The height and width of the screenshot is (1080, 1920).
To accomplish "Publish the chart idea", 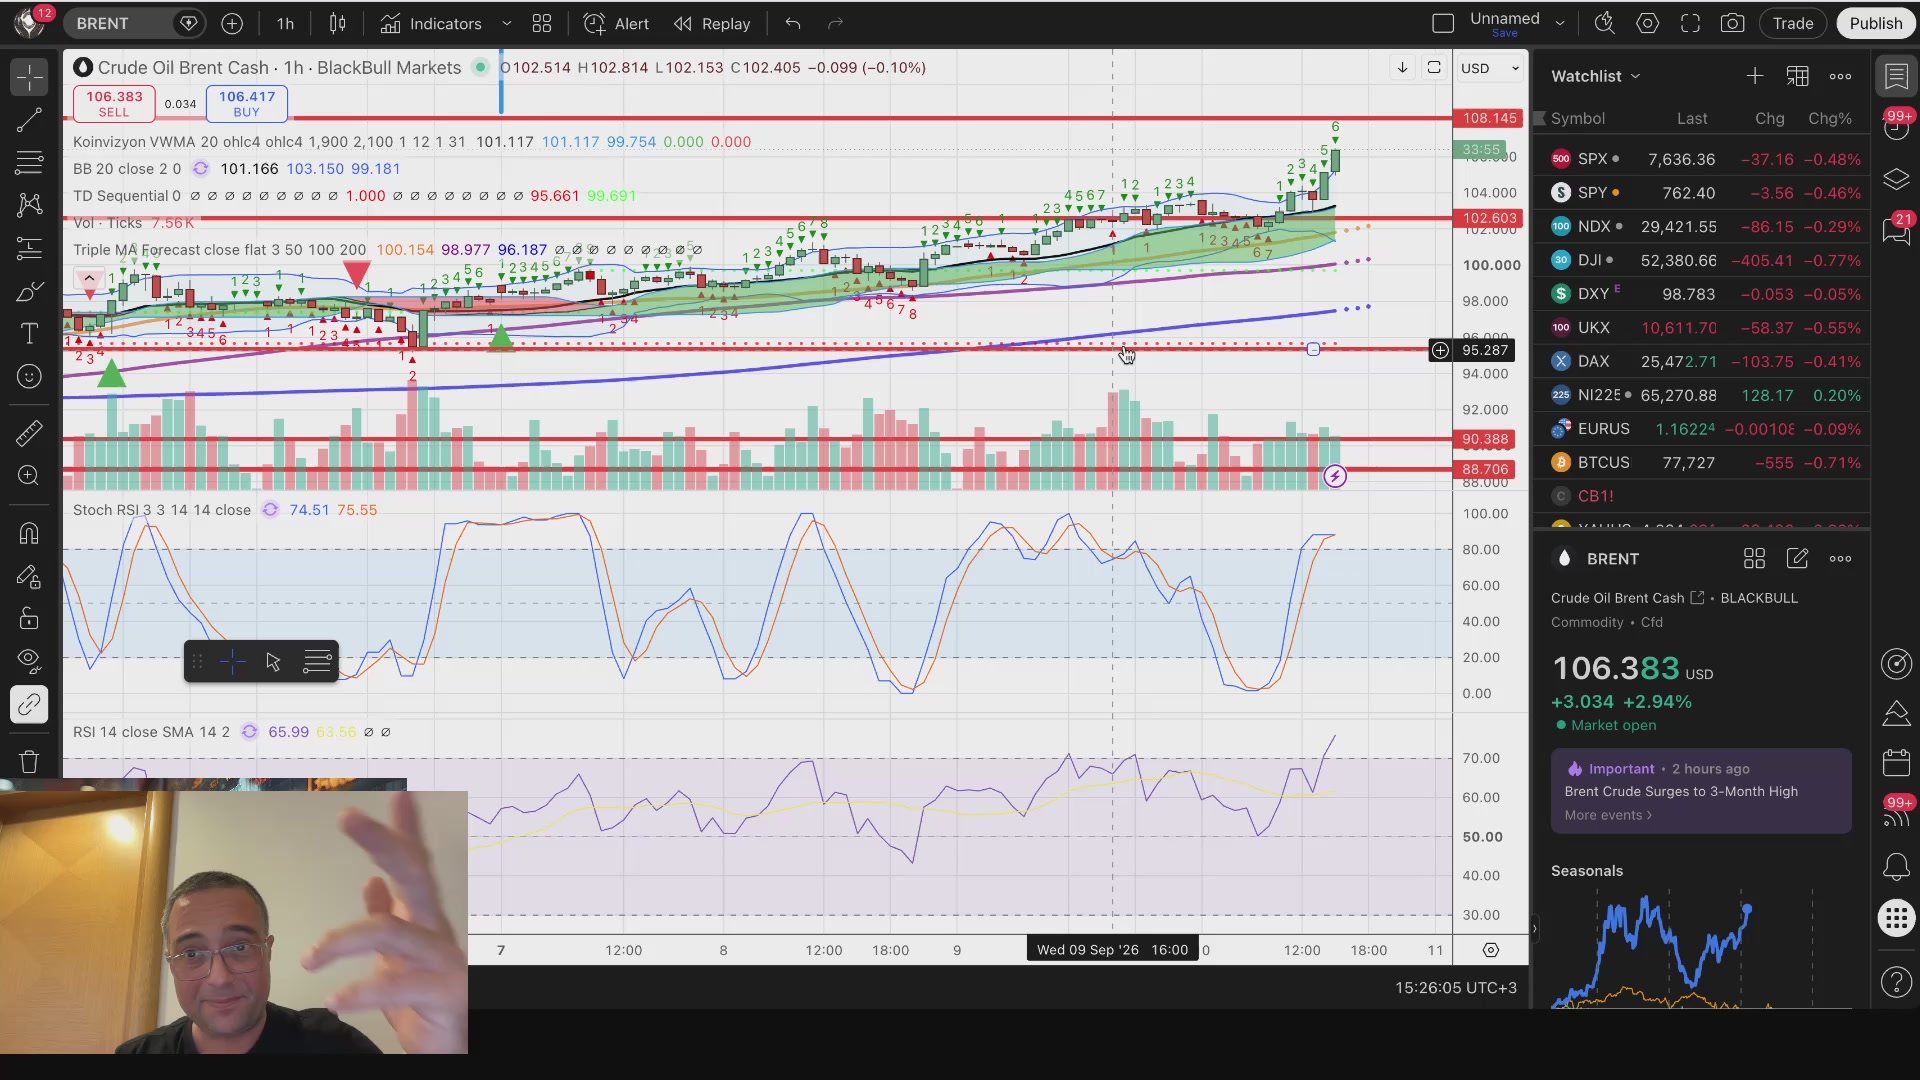I will (1875, 23).
